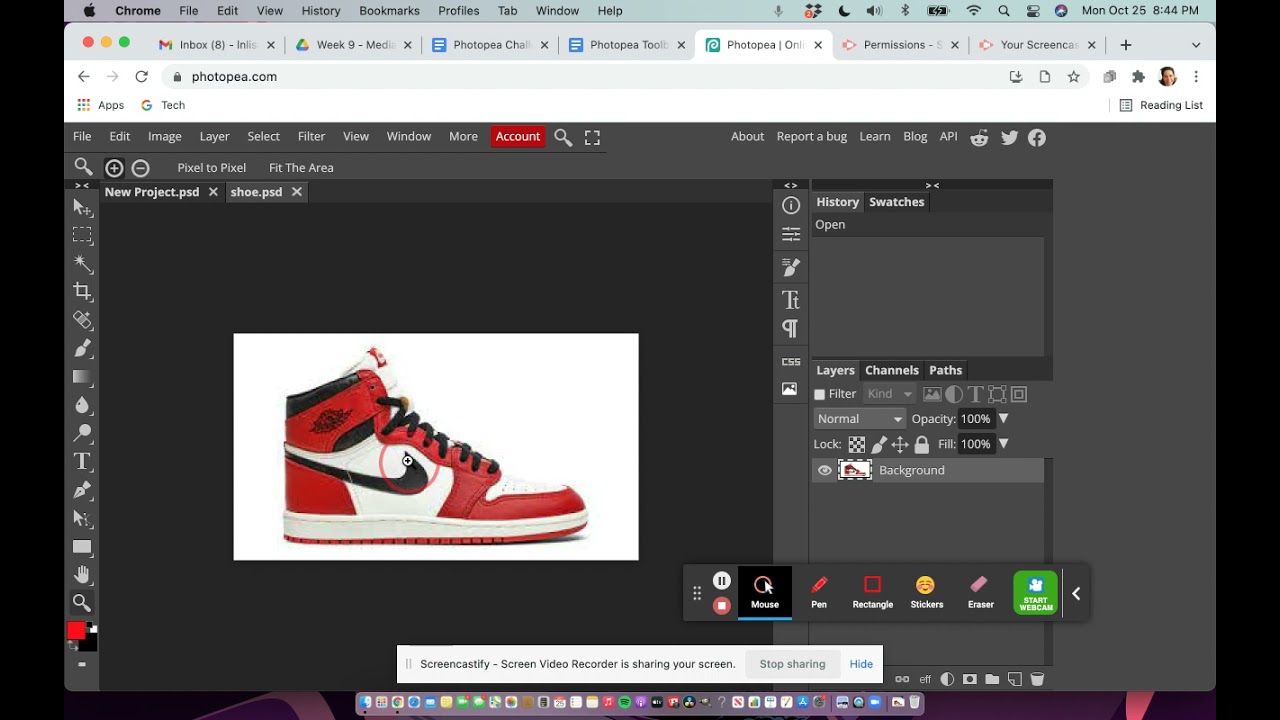1280x720 pixels.
Task: Click the Zoom Out minus icon
Action: click(x=141, y=168)
